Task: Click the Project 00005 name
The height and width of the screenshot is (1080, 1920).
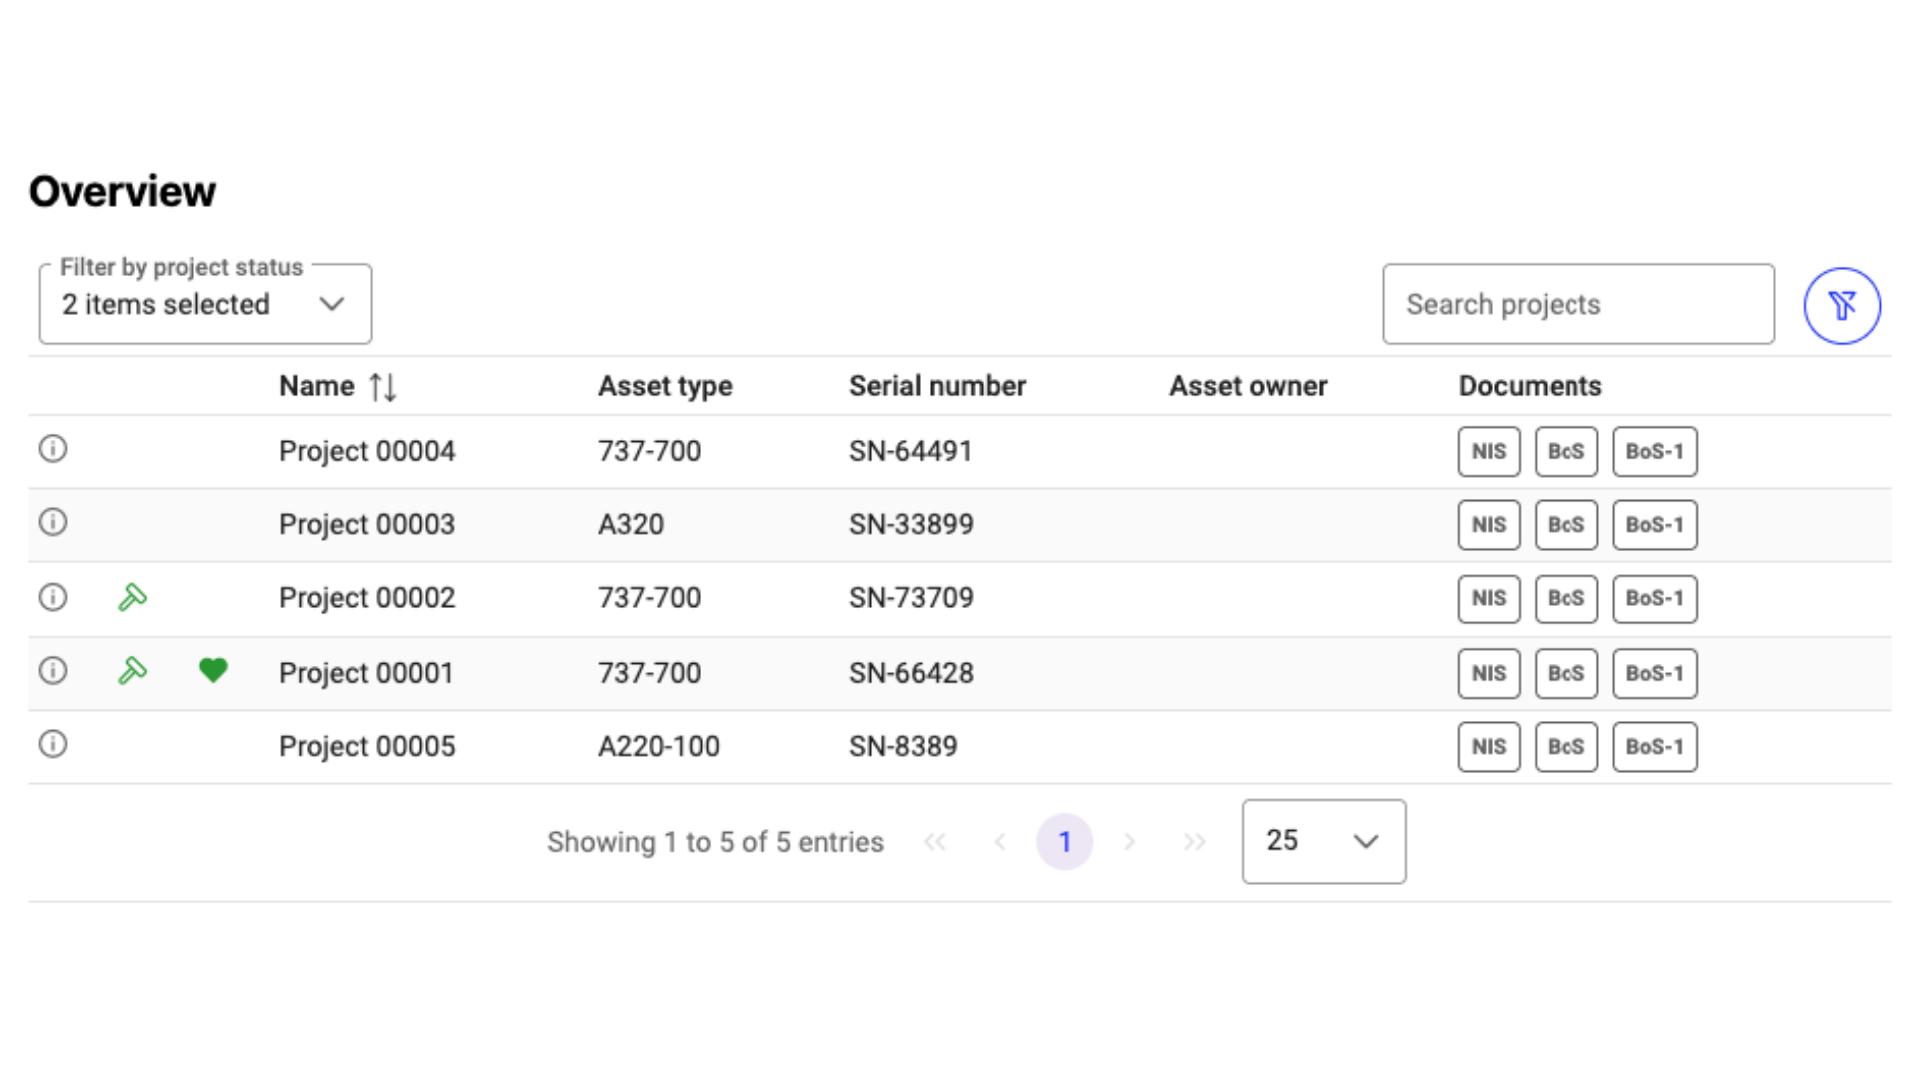Action: (367, 746)
